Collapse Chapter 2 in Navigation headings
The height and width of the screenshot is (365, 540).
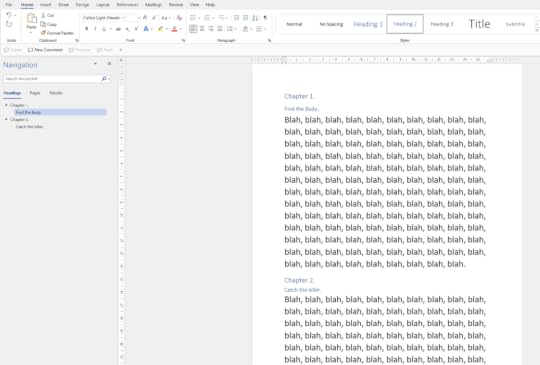tap(6, 119)
